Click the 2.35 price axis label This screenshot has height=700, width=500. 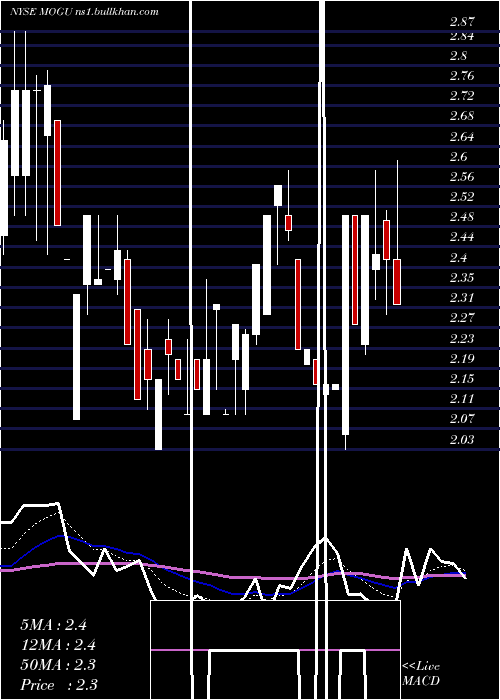462,278
